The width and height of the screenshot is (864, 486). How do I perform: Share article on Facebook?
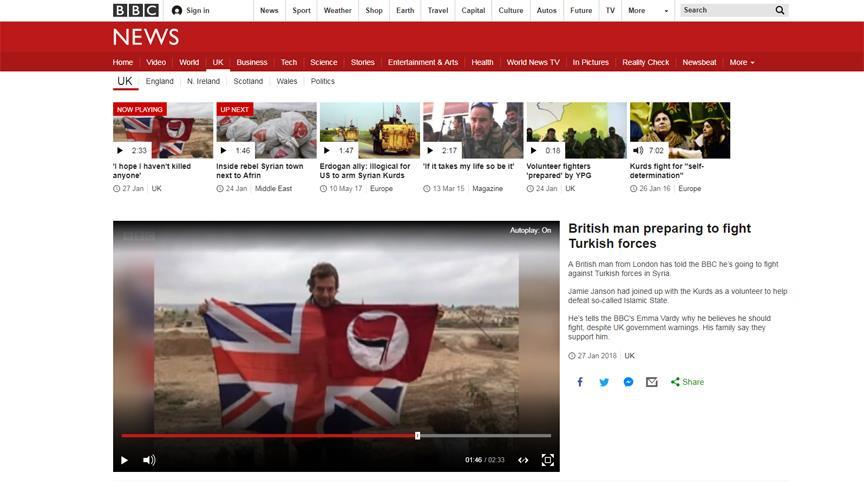click(580, 382)
